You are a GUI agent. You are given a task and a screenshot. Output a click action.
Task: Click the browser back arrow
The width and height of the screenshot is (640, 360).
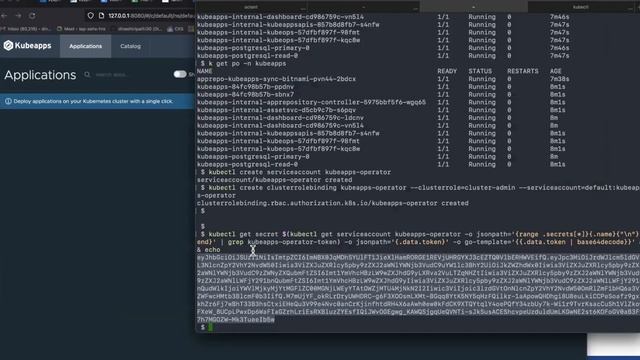pyautogui.click(x=4, y=16)
